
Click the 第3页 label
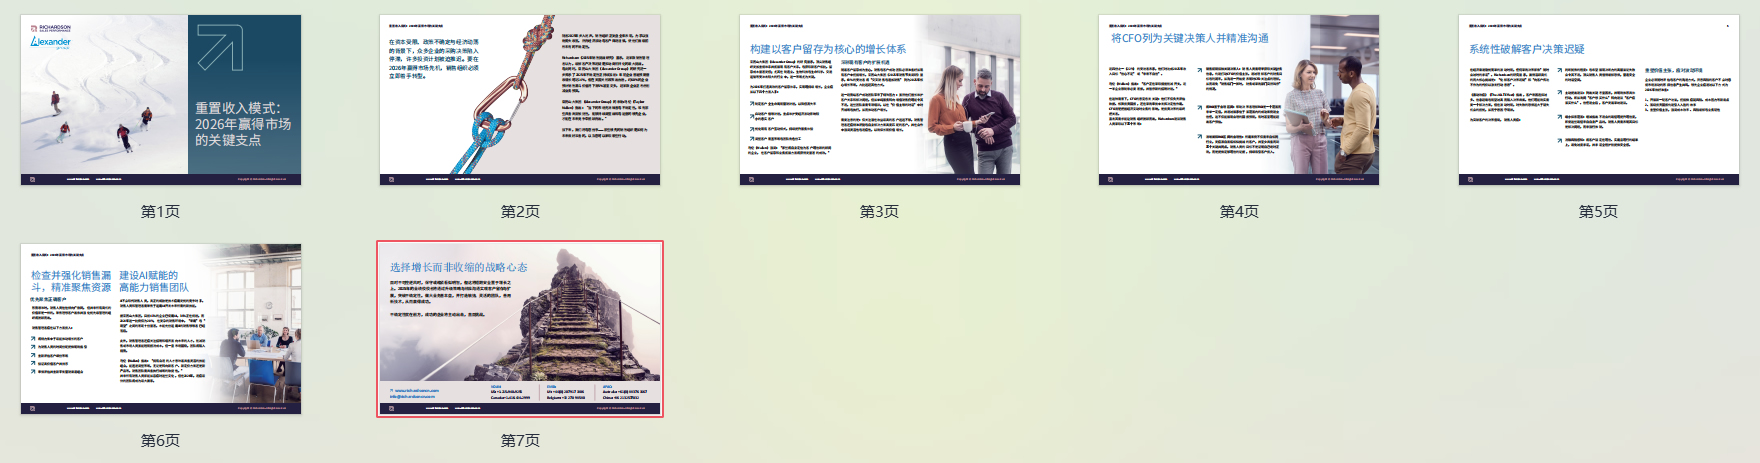click(879, 212)
